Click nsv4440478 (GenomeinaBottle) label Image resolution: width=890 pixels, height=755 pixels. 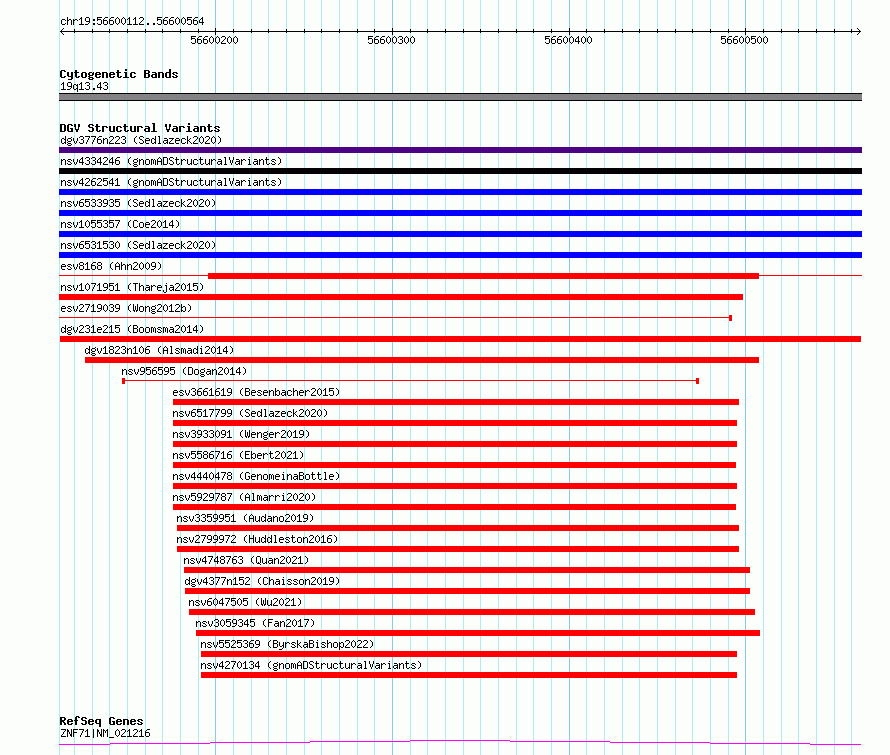coord(256,476)
